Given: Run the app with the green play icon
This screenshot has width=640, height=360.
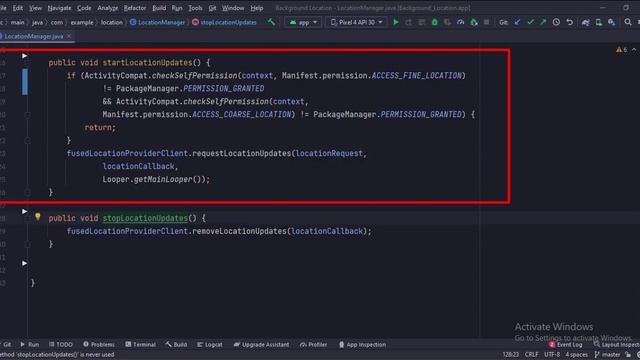Looking at the screenshot, I should 396,22.
